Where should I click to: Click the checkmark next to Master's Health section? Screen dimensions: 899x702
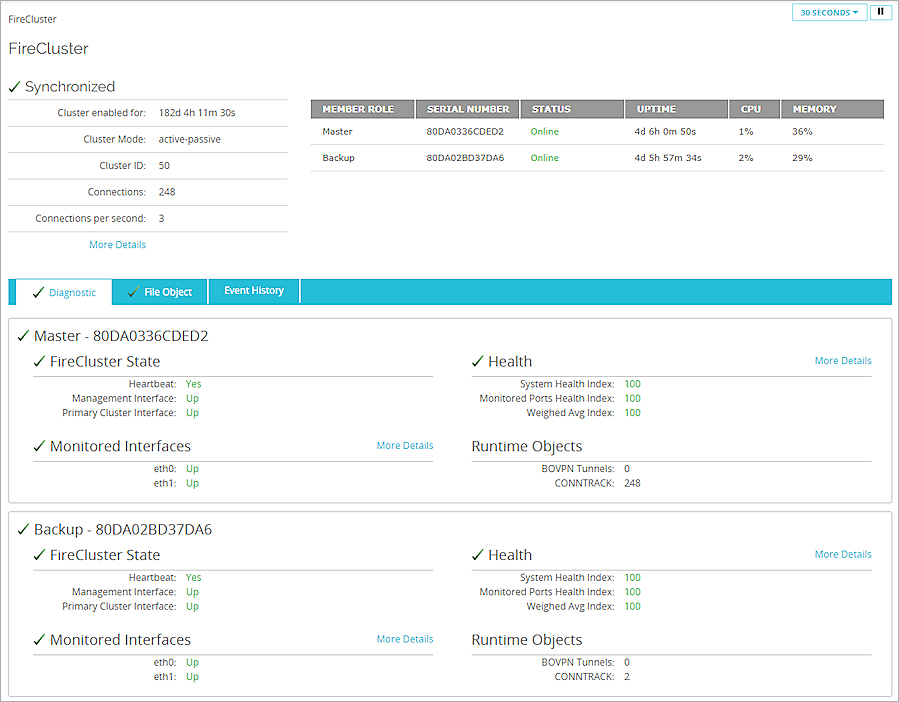click(477, 361)
